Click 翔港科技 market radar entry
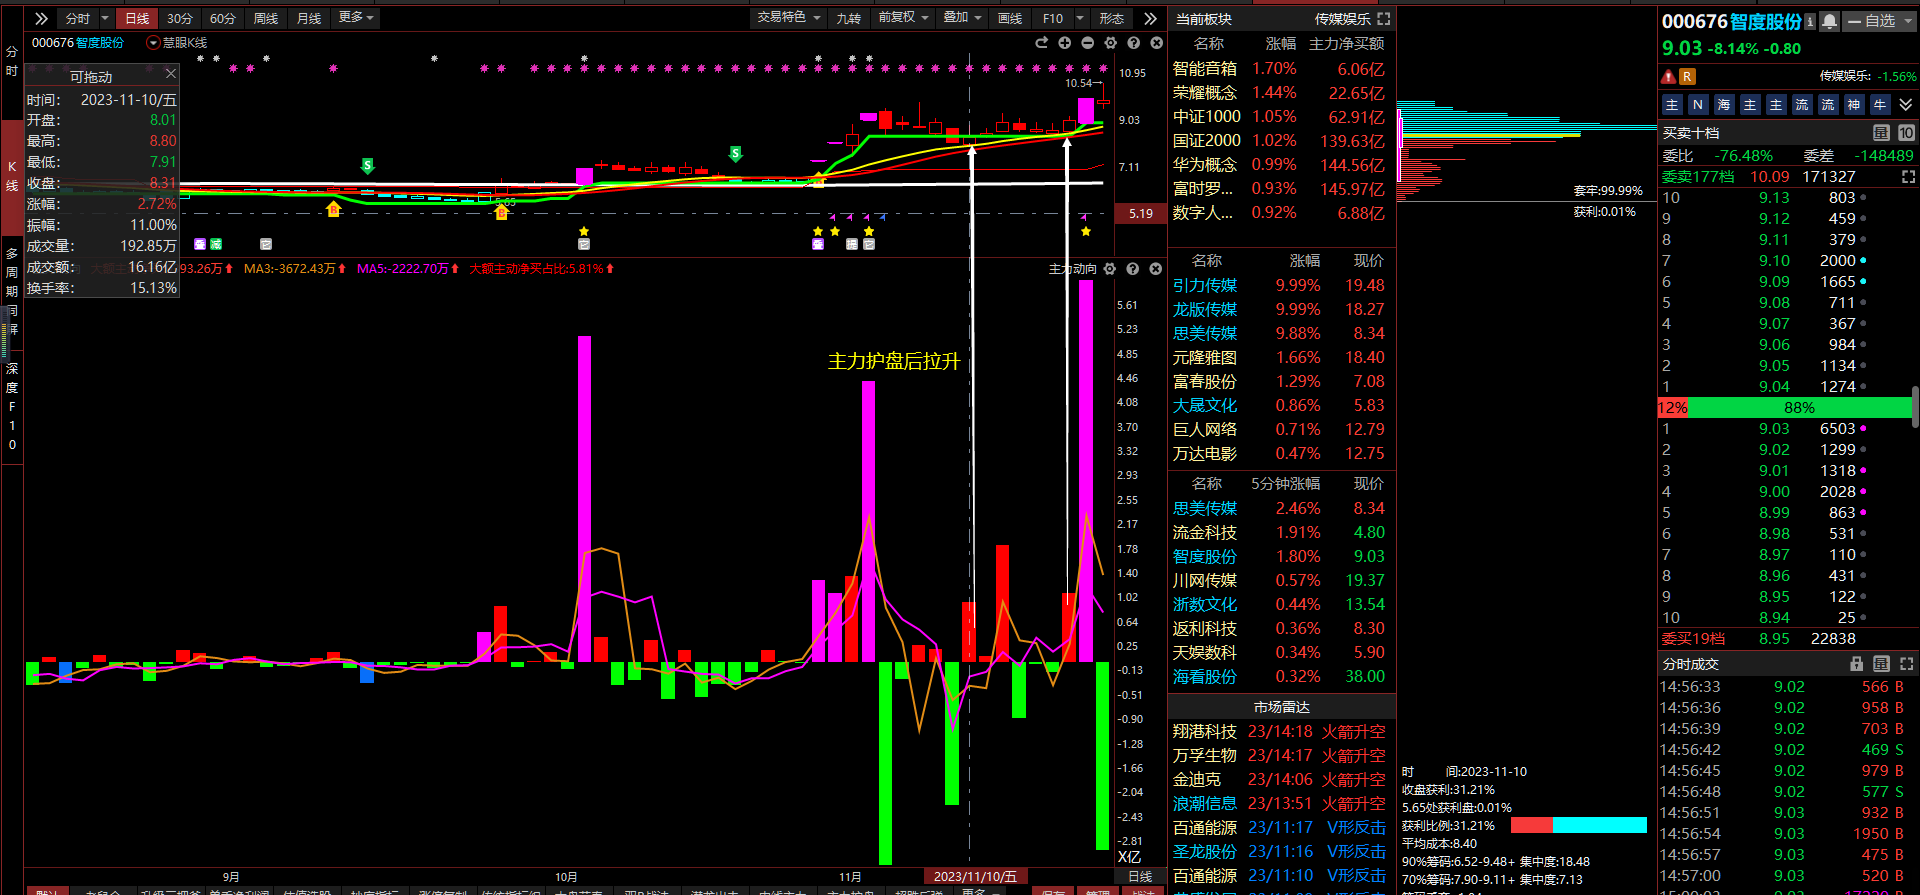The height and width of the screenshot is (895, 1920). coord(1280,732)
